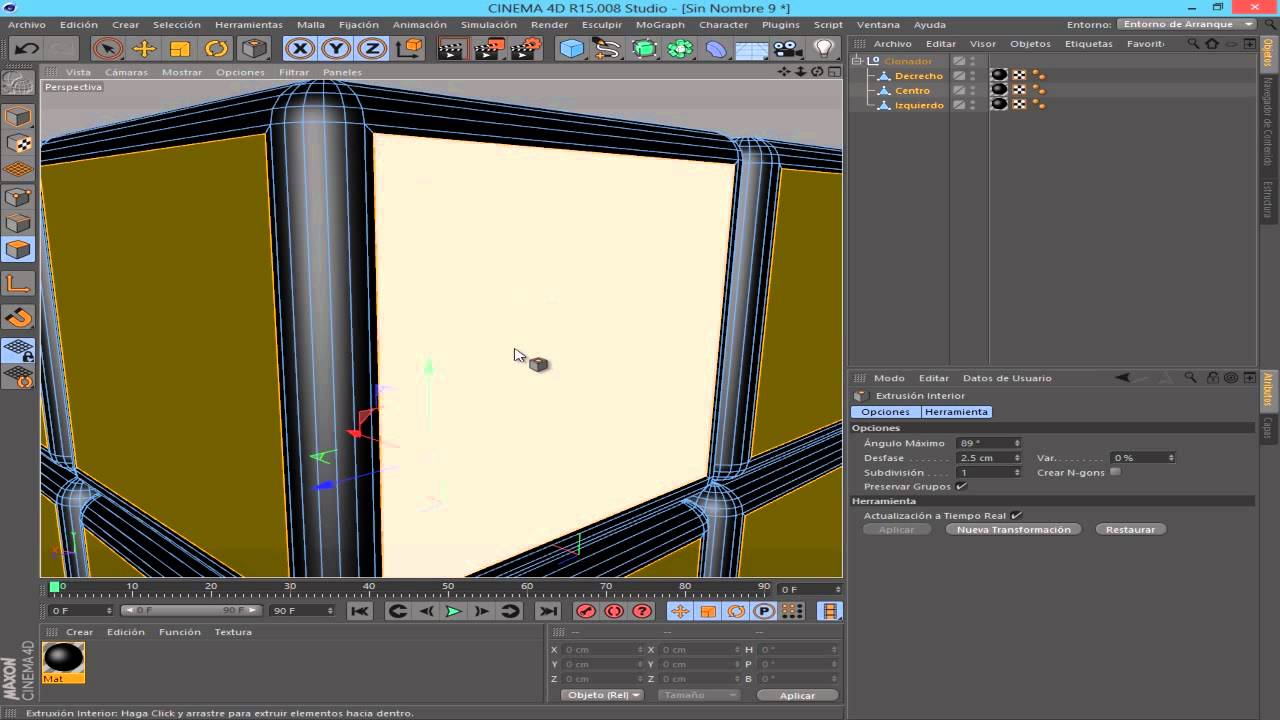Activate the Move tool in the top toolbar

point(144,48)
